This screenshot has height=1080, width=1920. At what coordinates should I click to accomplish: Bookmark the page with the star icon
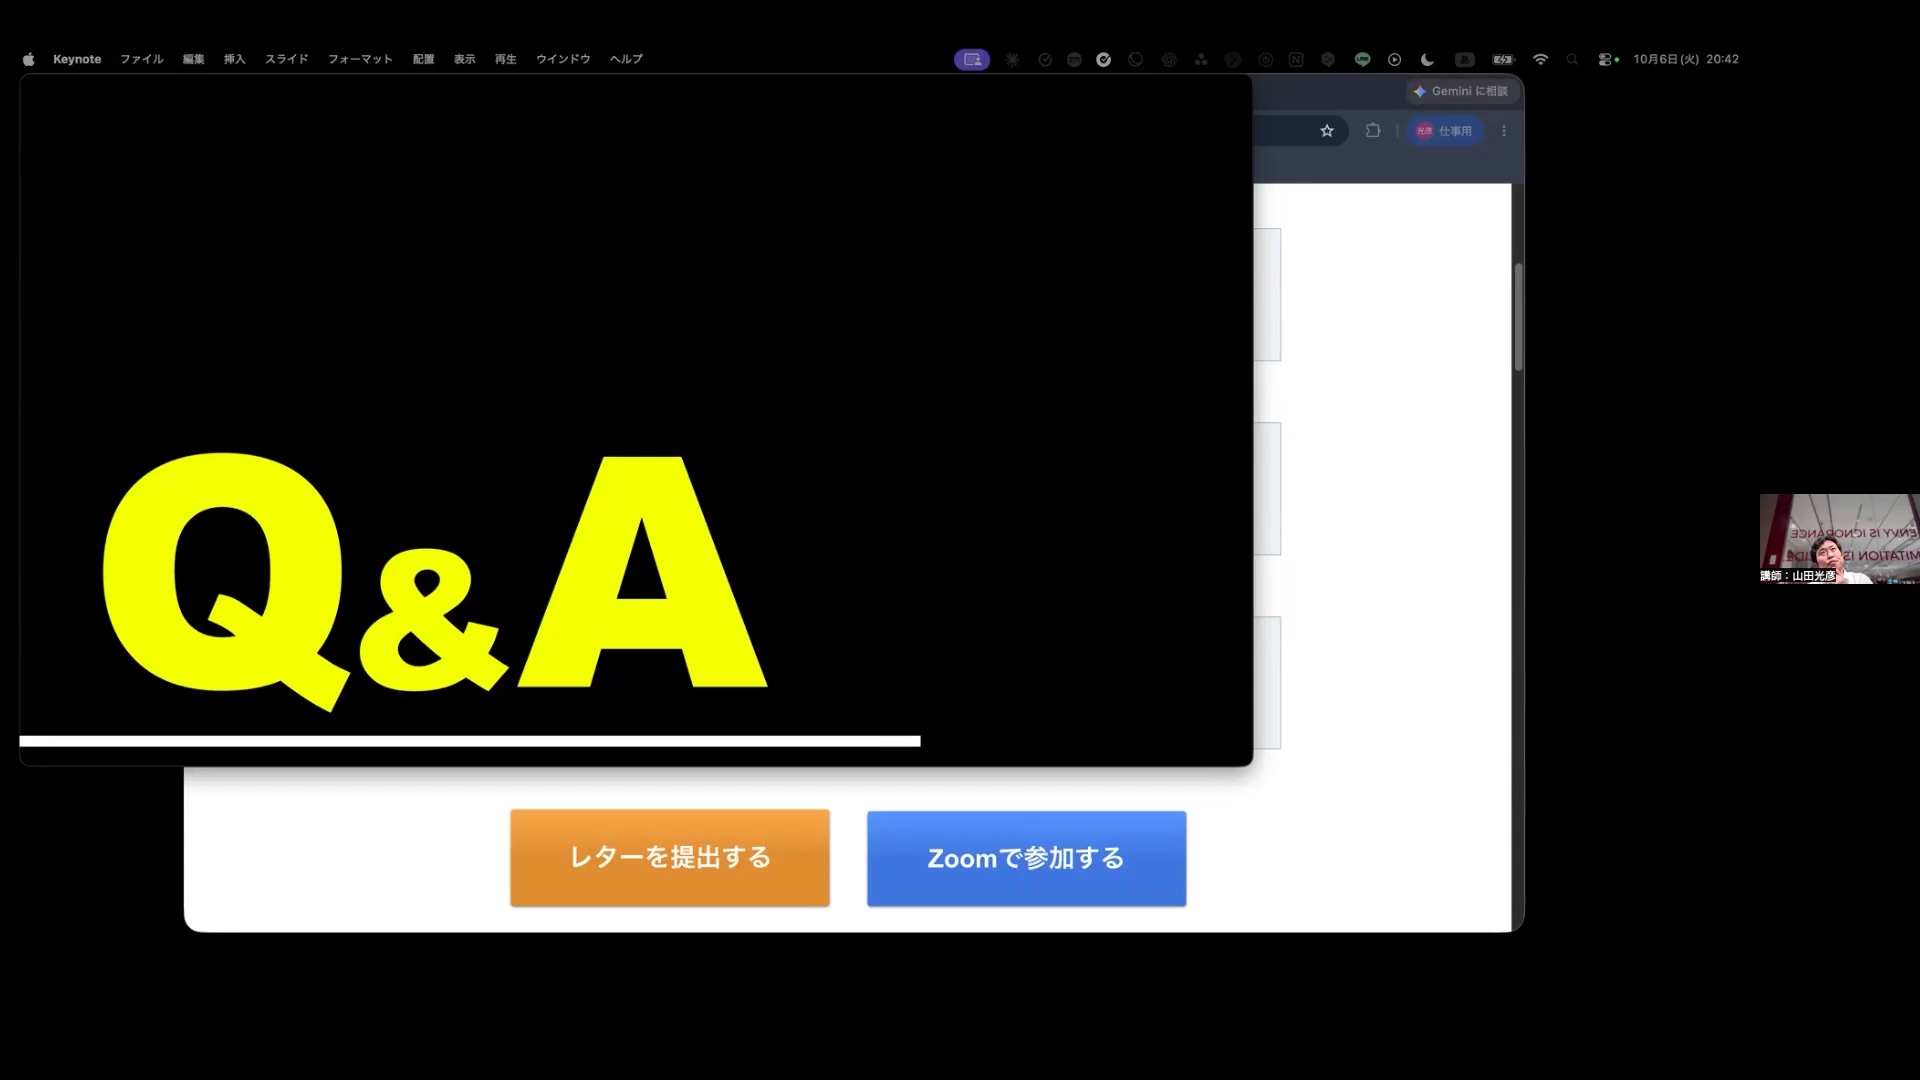[1327, 131]
